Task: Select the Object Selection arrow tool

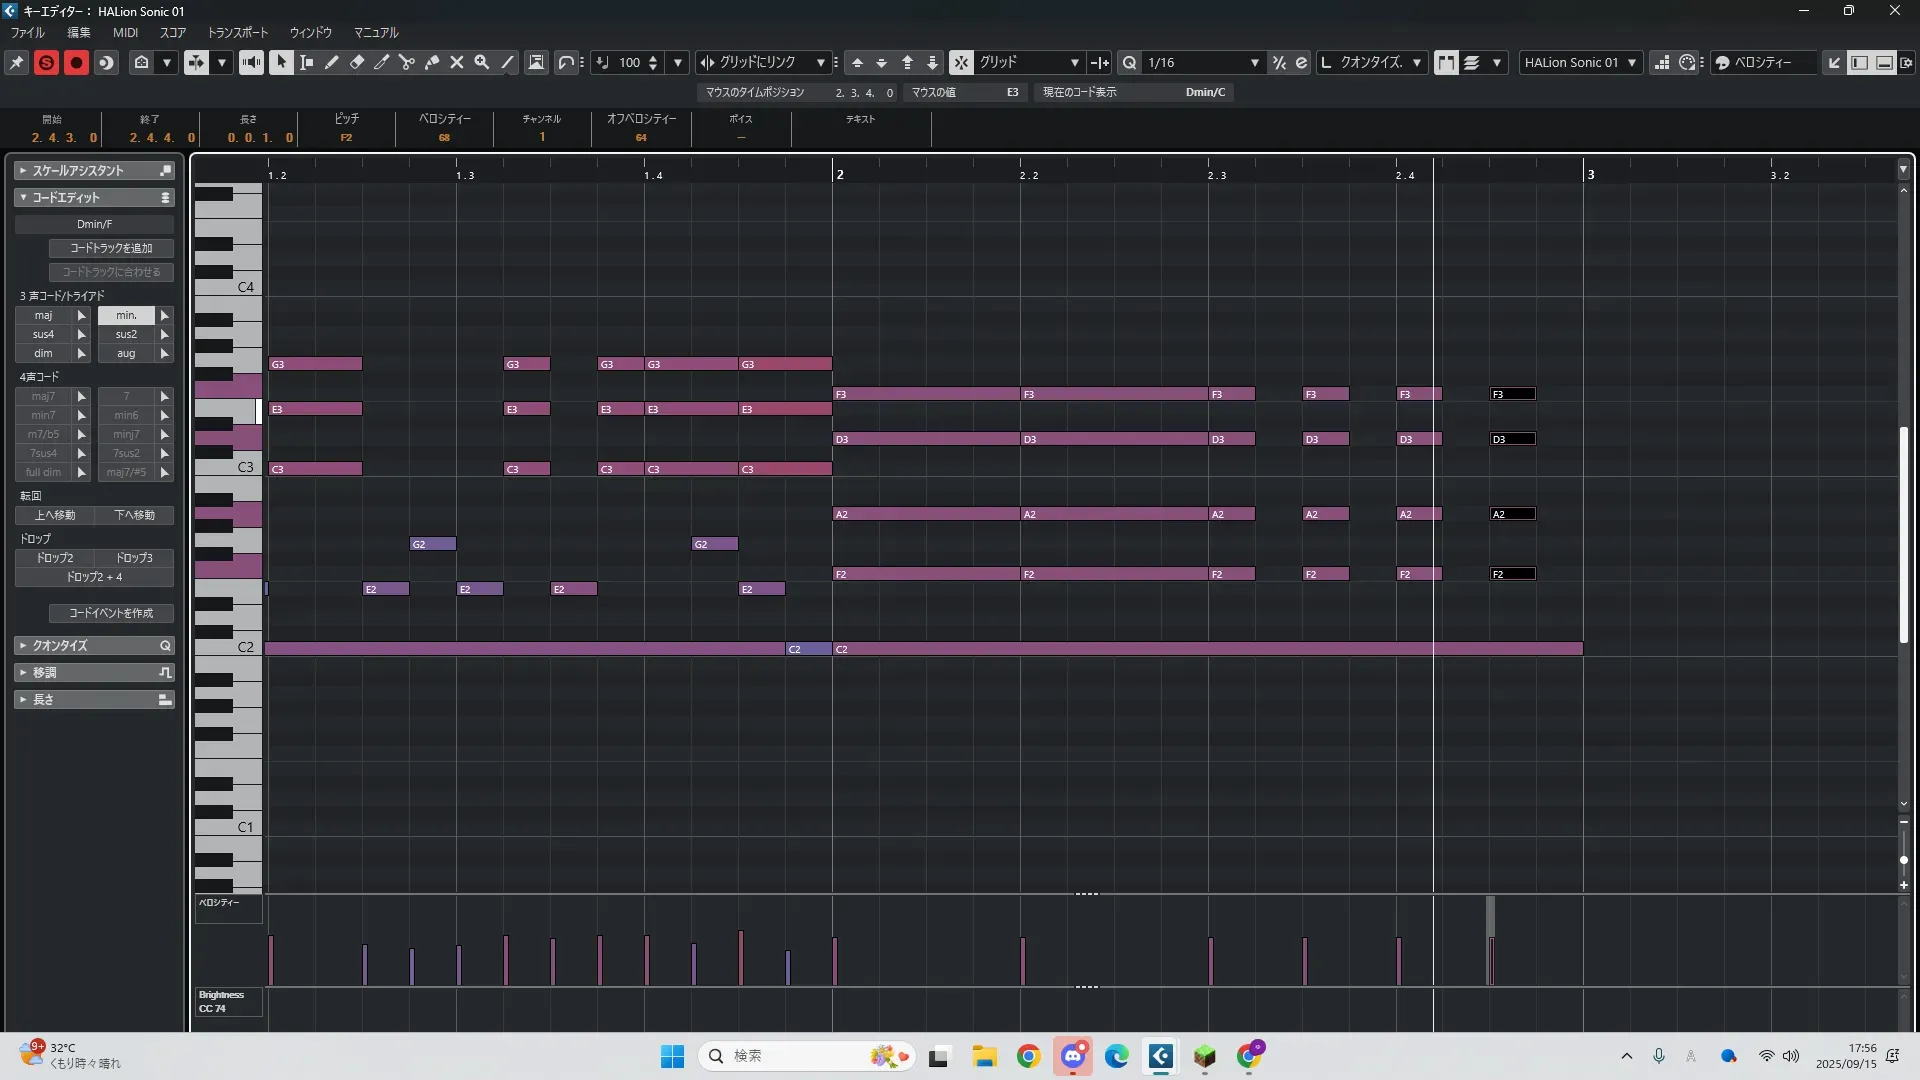Action: point(281,62)
